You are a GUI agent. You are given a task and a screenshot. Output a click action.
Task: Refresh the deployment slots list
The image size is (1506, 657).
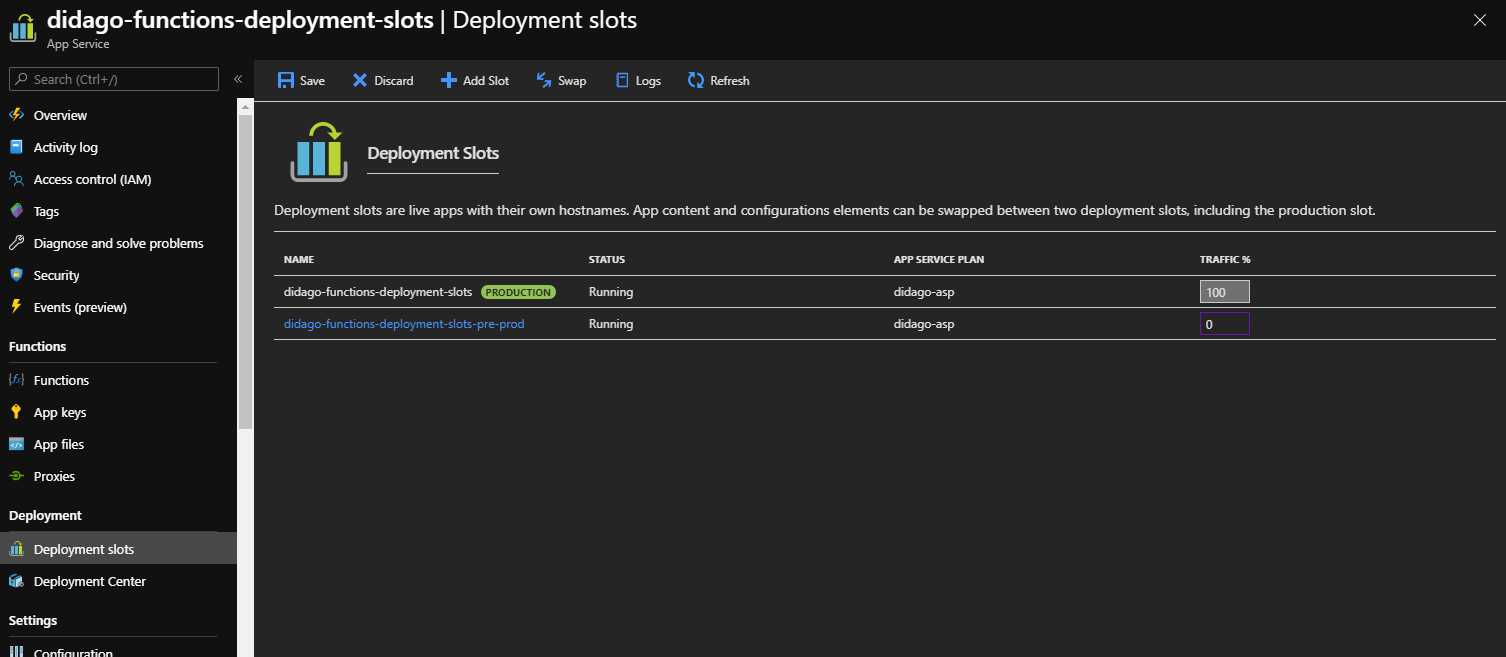click(718, 80)
